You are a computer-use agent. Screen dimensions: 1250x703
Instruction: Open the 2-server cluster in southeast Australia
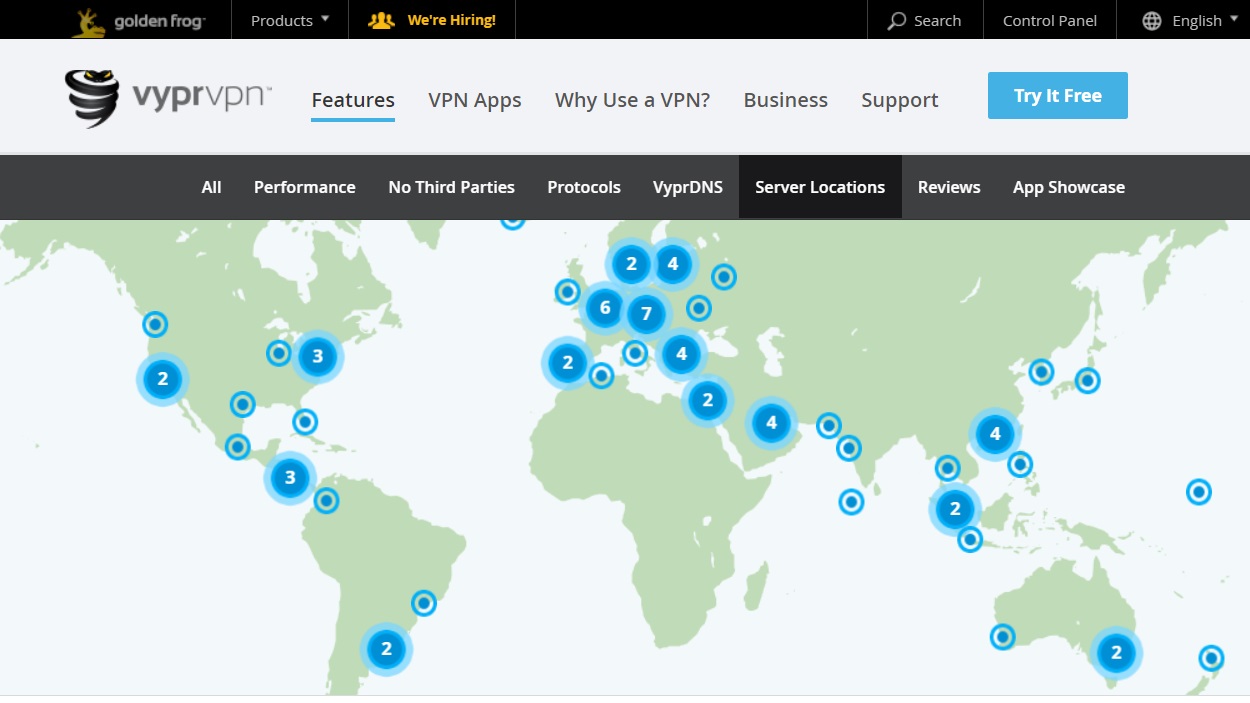click(x=1116, y=653)
